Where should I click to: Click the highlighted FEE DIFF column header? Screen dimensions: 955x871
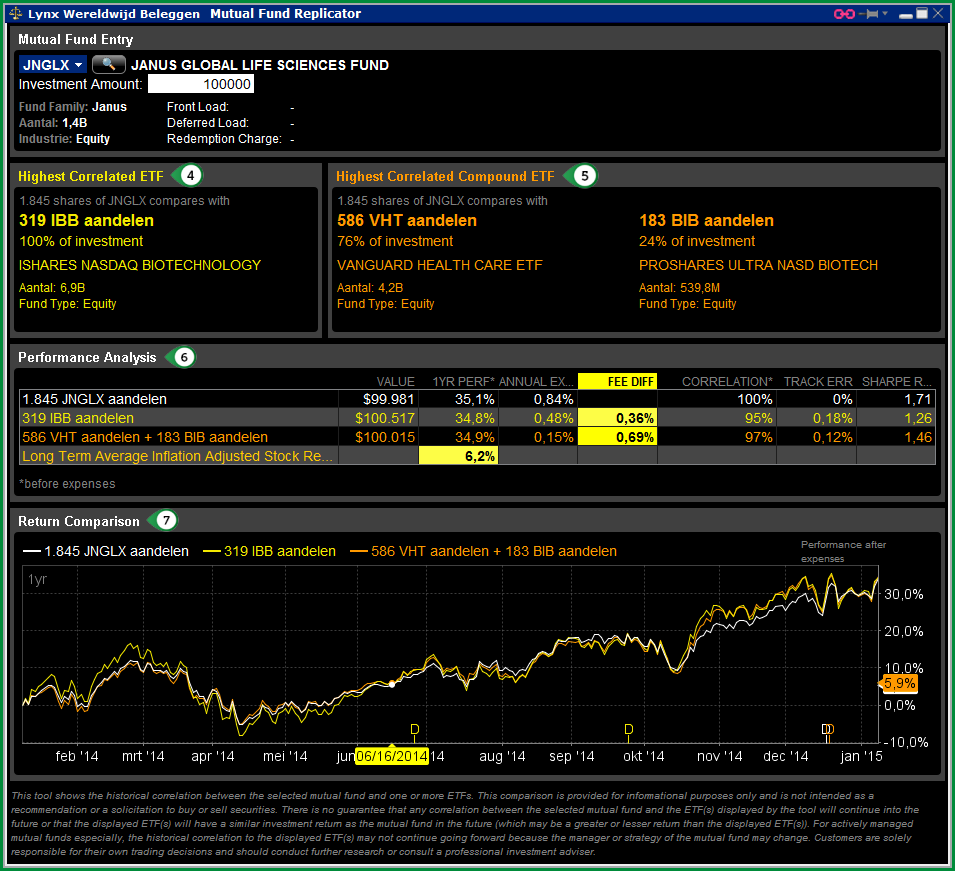[617, 381]
